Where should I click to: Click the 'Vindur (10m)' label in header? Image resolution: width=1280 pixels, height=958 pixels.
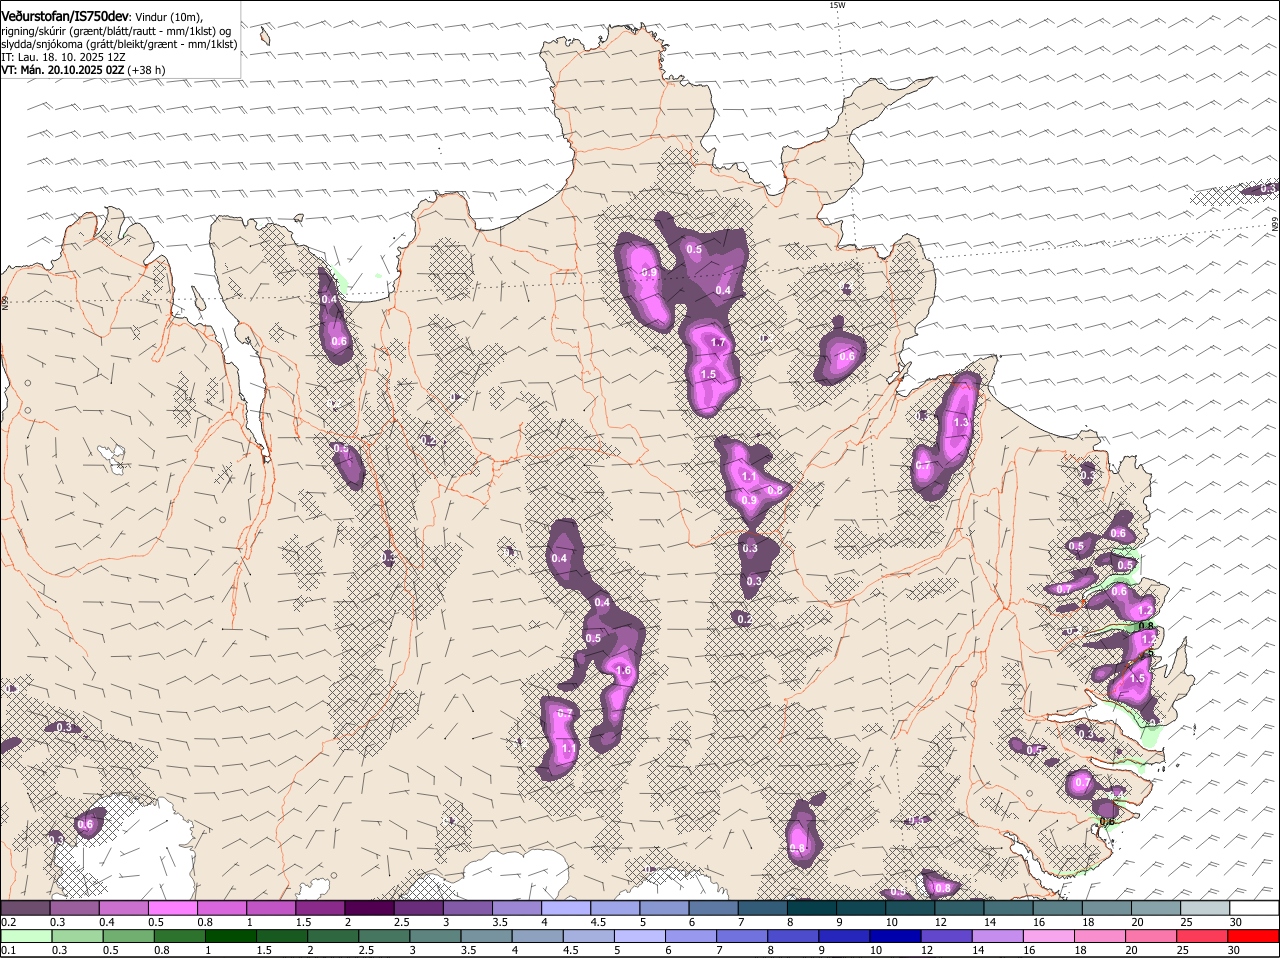[168, 17]
